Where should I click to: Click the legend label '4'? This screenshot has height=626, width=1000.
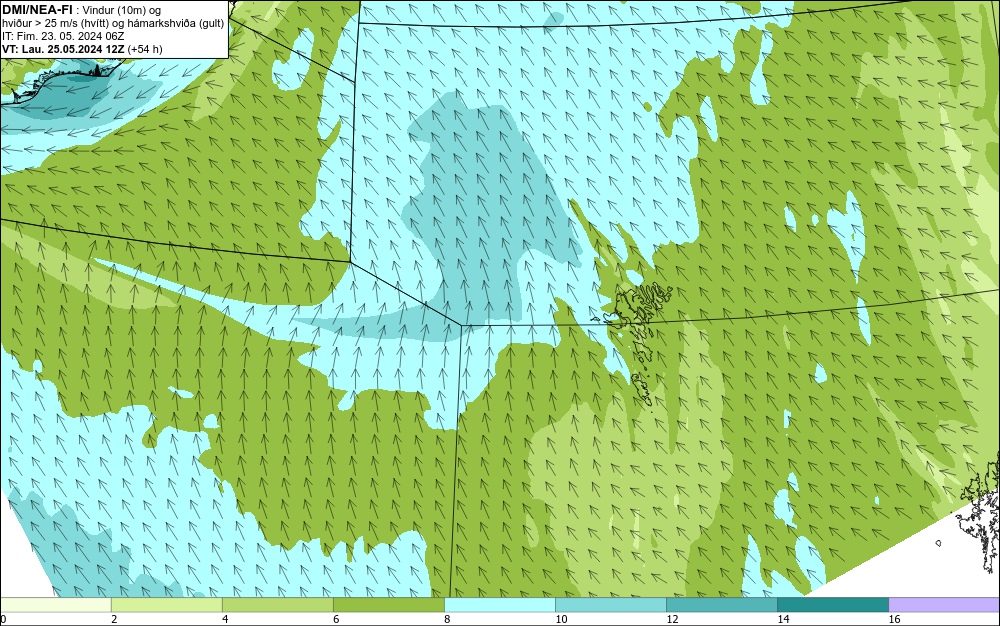tap(225, 619)
